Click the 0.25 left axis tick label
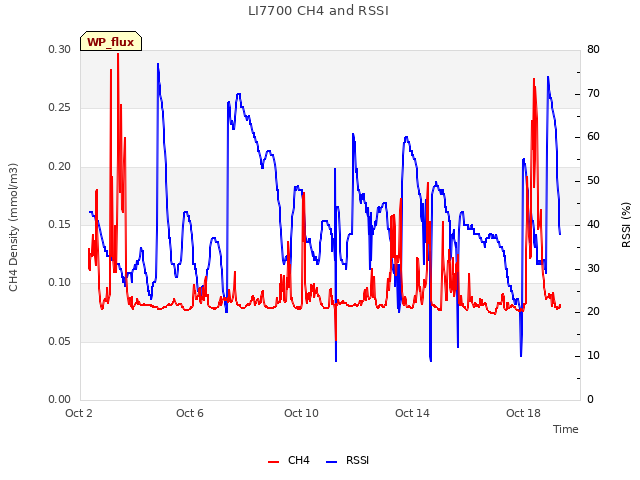 coord(60,108)
